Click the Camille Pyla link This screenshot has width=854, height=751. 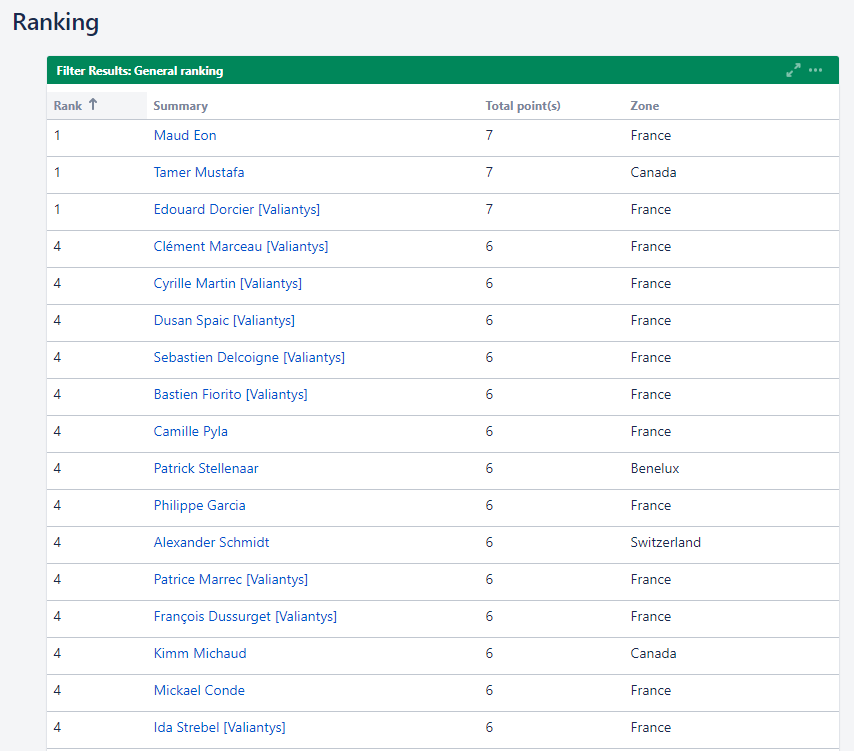click(x=191, y=431)
